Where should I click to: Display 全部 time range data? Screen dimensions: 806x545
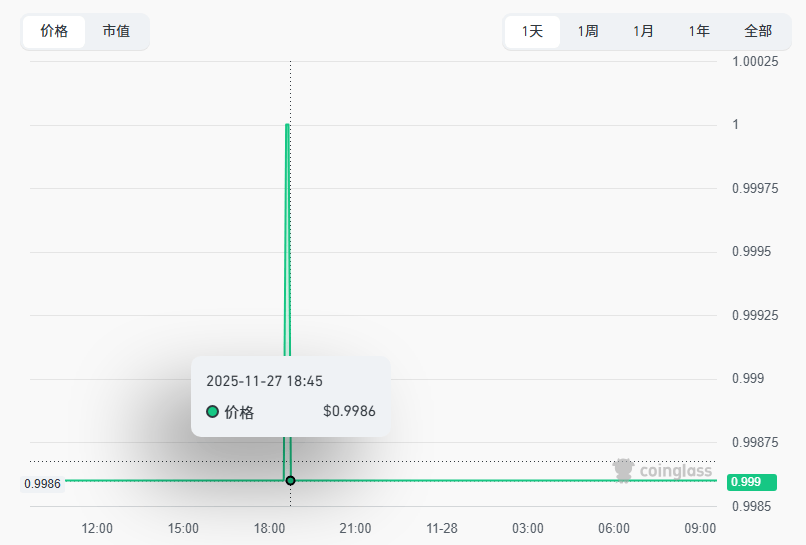[758, 31]
